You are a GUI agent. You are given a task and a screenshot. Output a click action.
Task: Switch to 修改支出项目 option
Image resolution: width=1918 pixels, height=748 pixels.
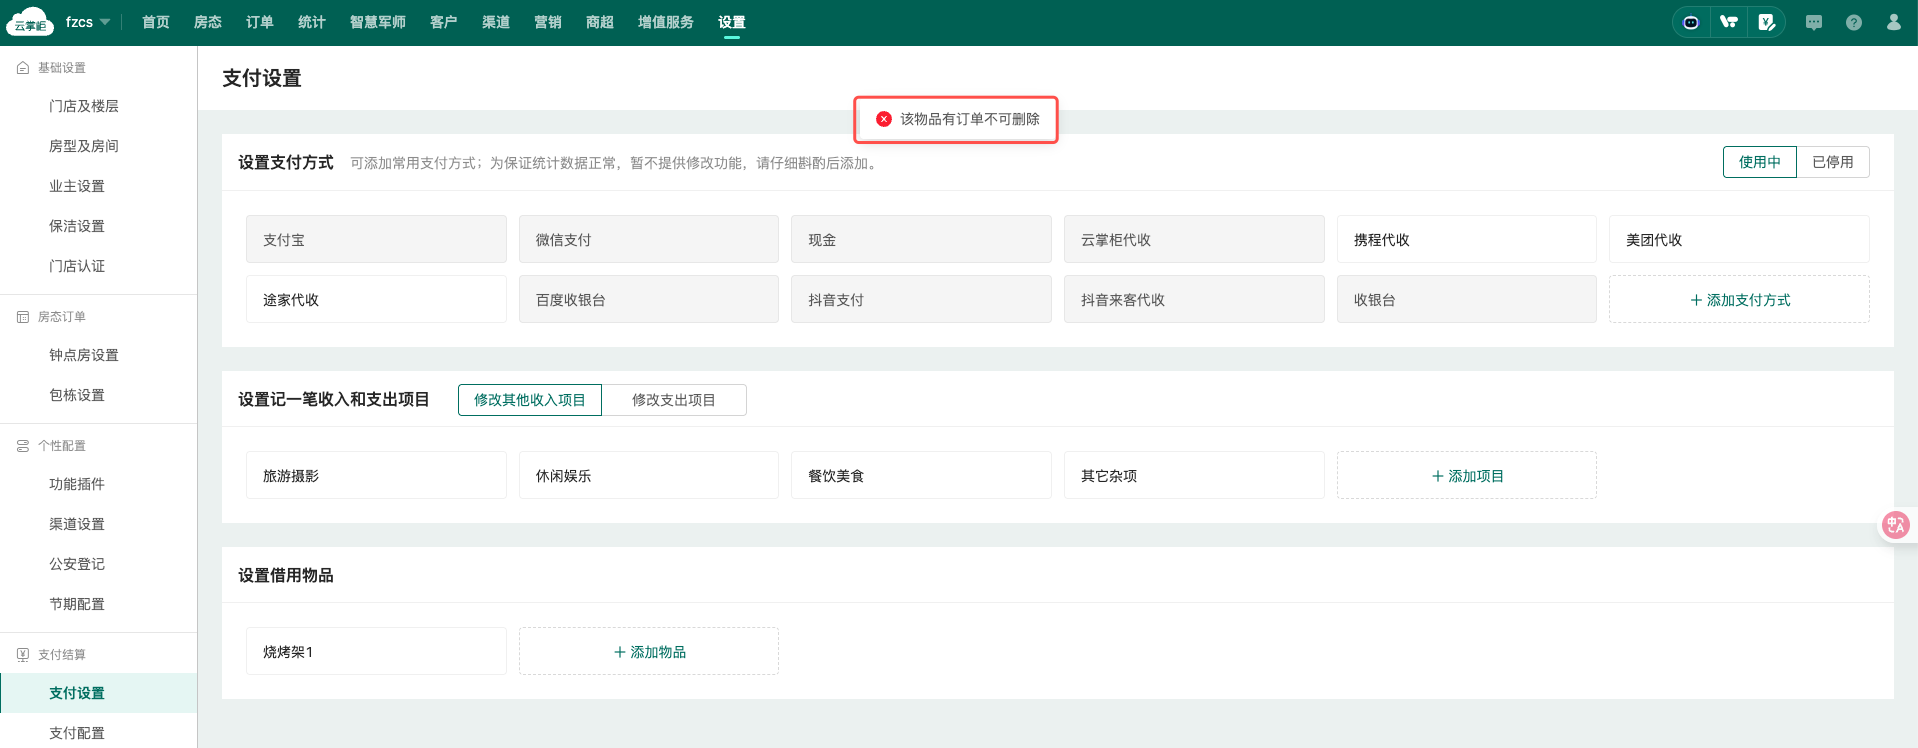pyautogui.click(x=673, y=400)
